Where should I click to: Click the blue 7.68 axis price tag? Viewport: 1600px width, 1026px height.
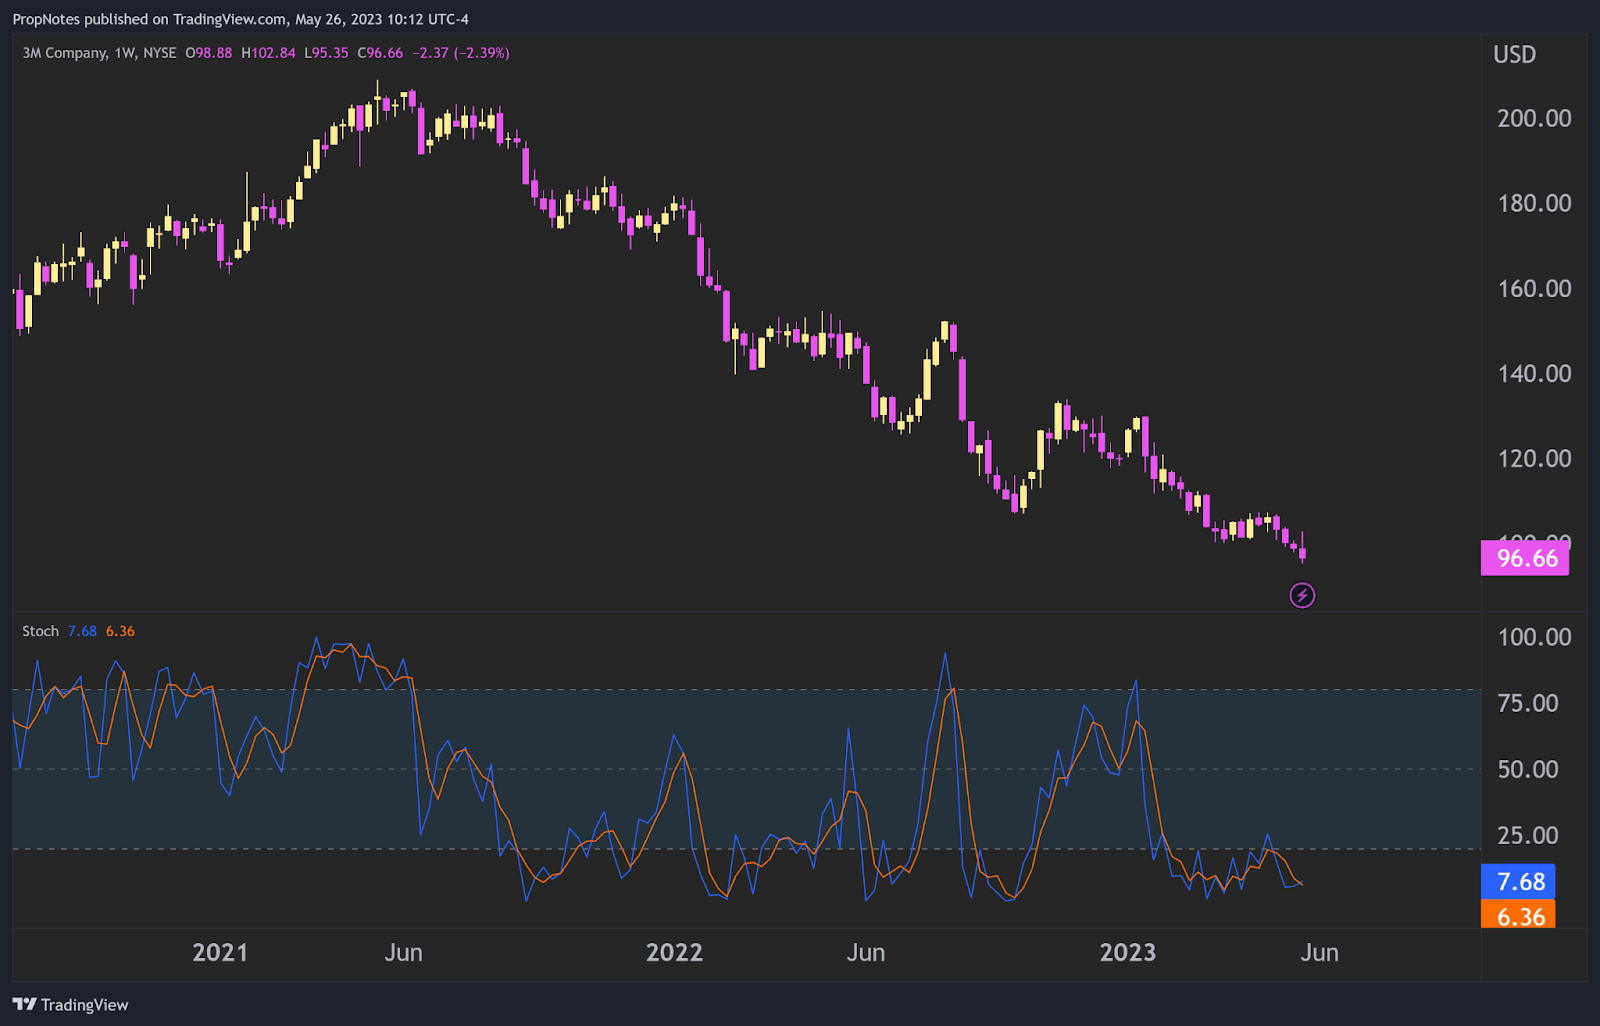pyautogui.click(x=1518, y=882)
